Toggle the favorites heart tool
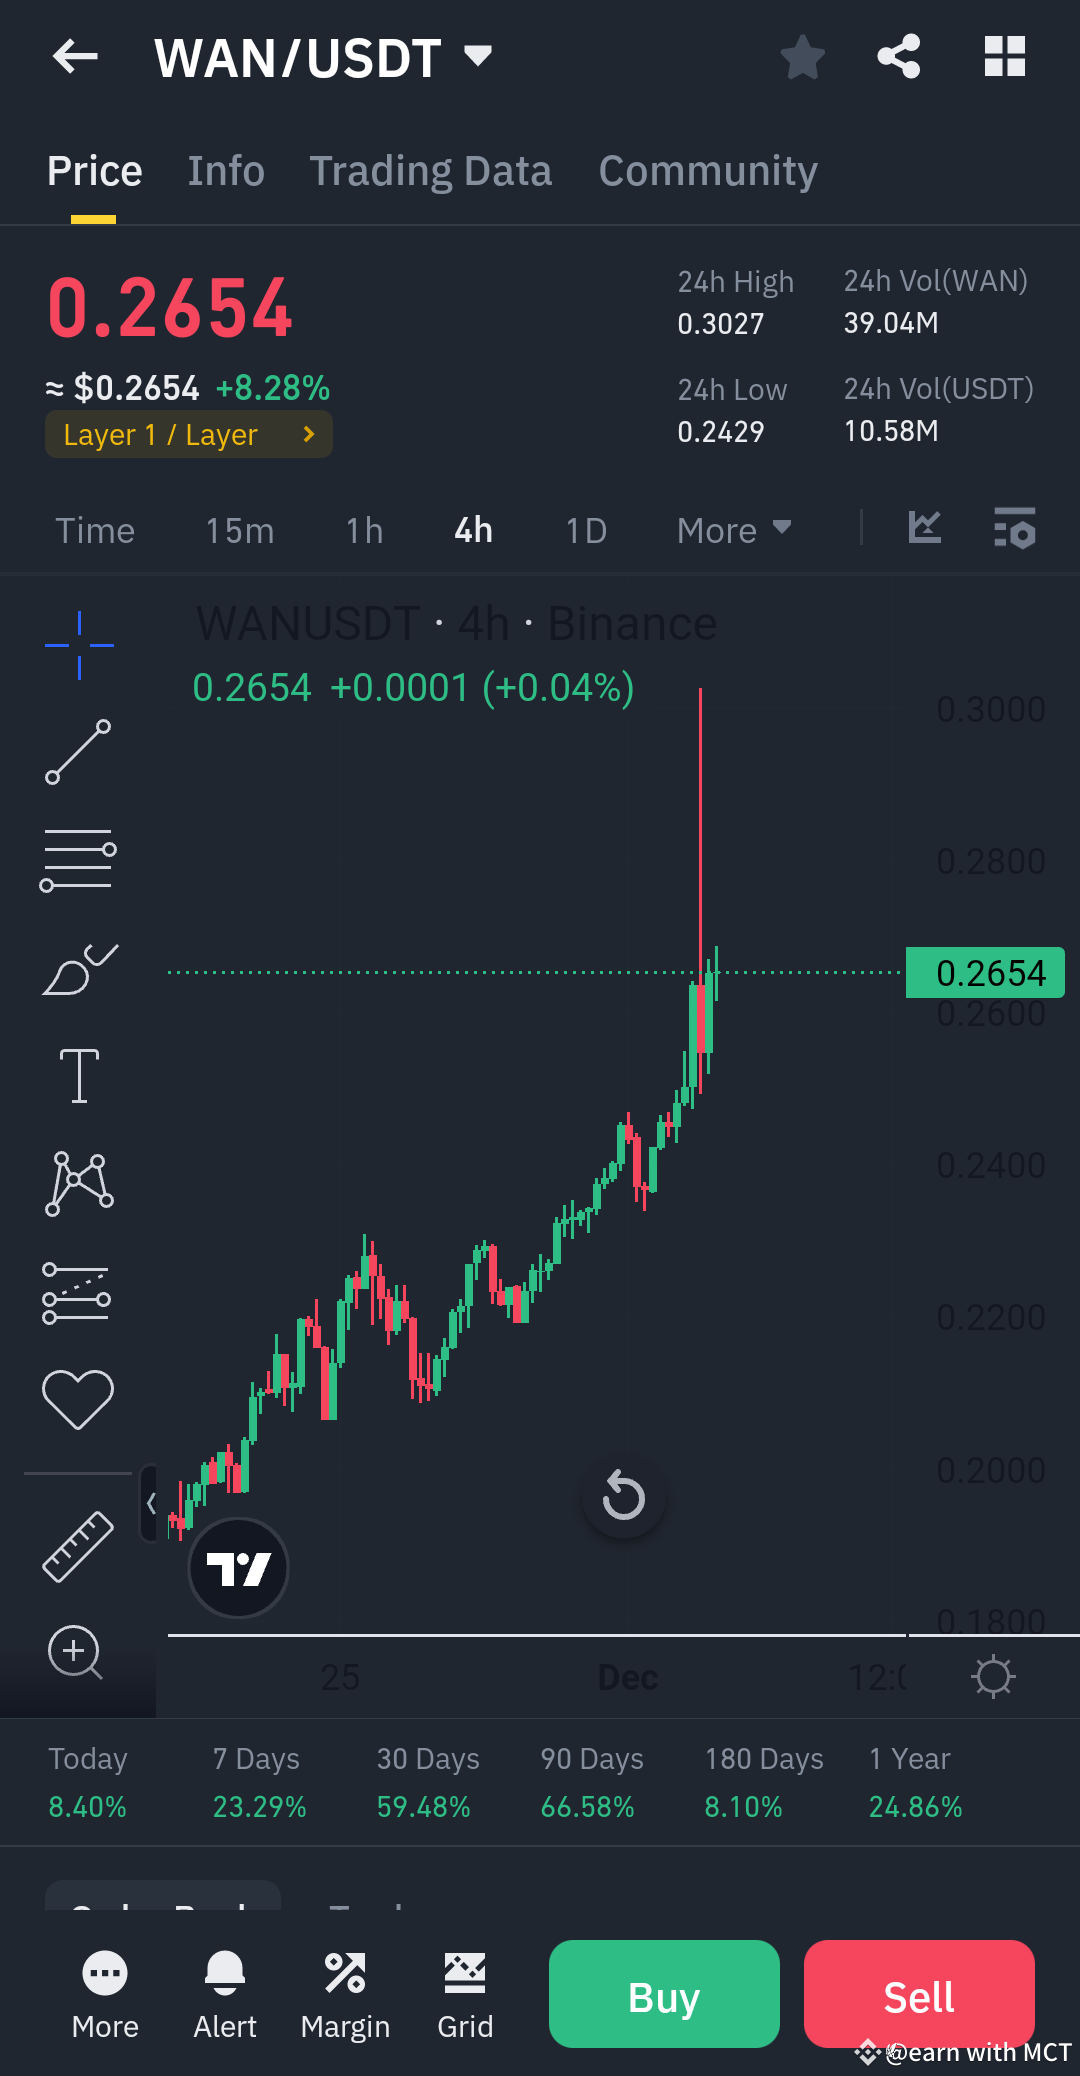This screenshot has height=2076, width=1080. click(x=78, y=1398)
